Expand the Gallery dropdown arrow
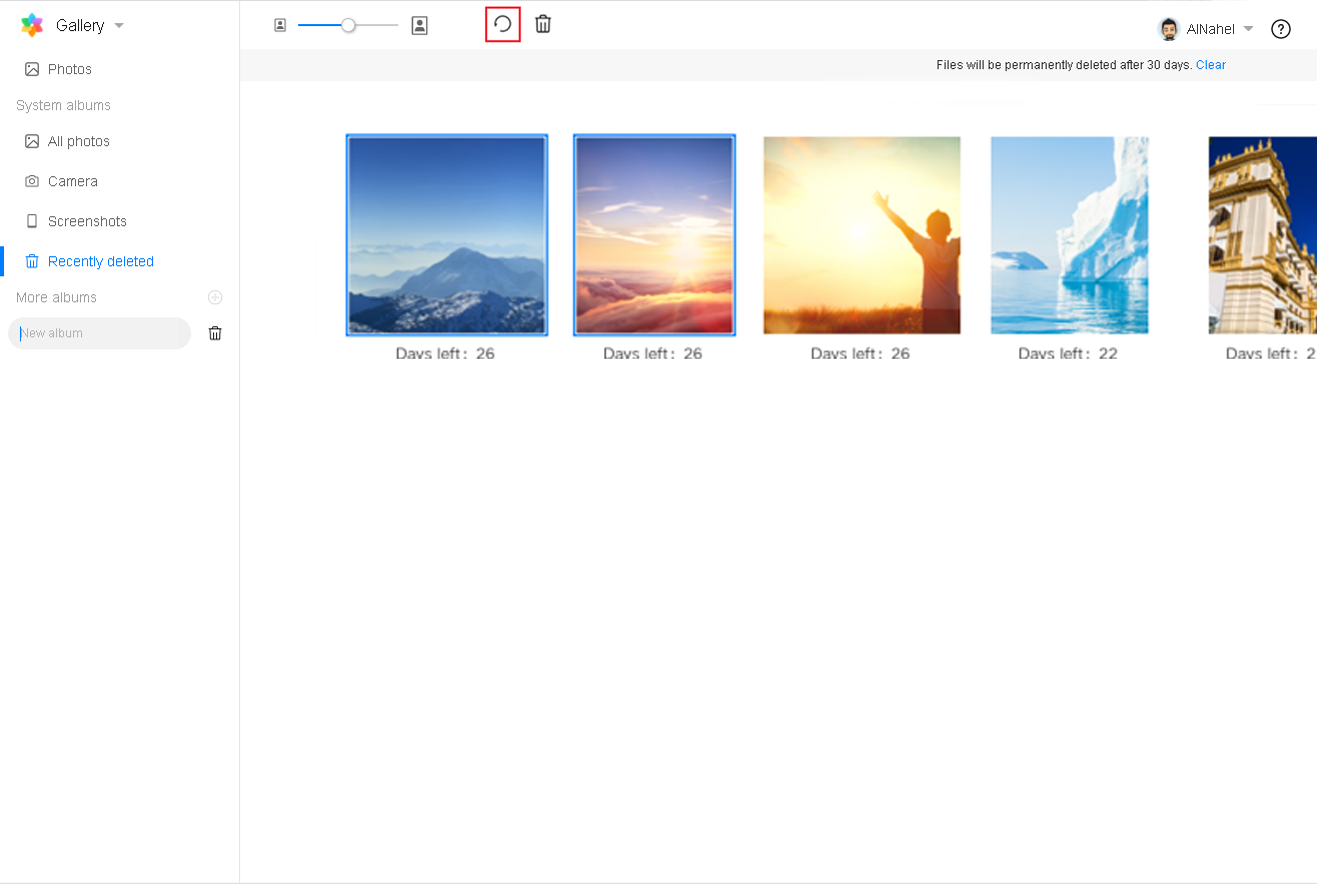 [x=119, y=26]
